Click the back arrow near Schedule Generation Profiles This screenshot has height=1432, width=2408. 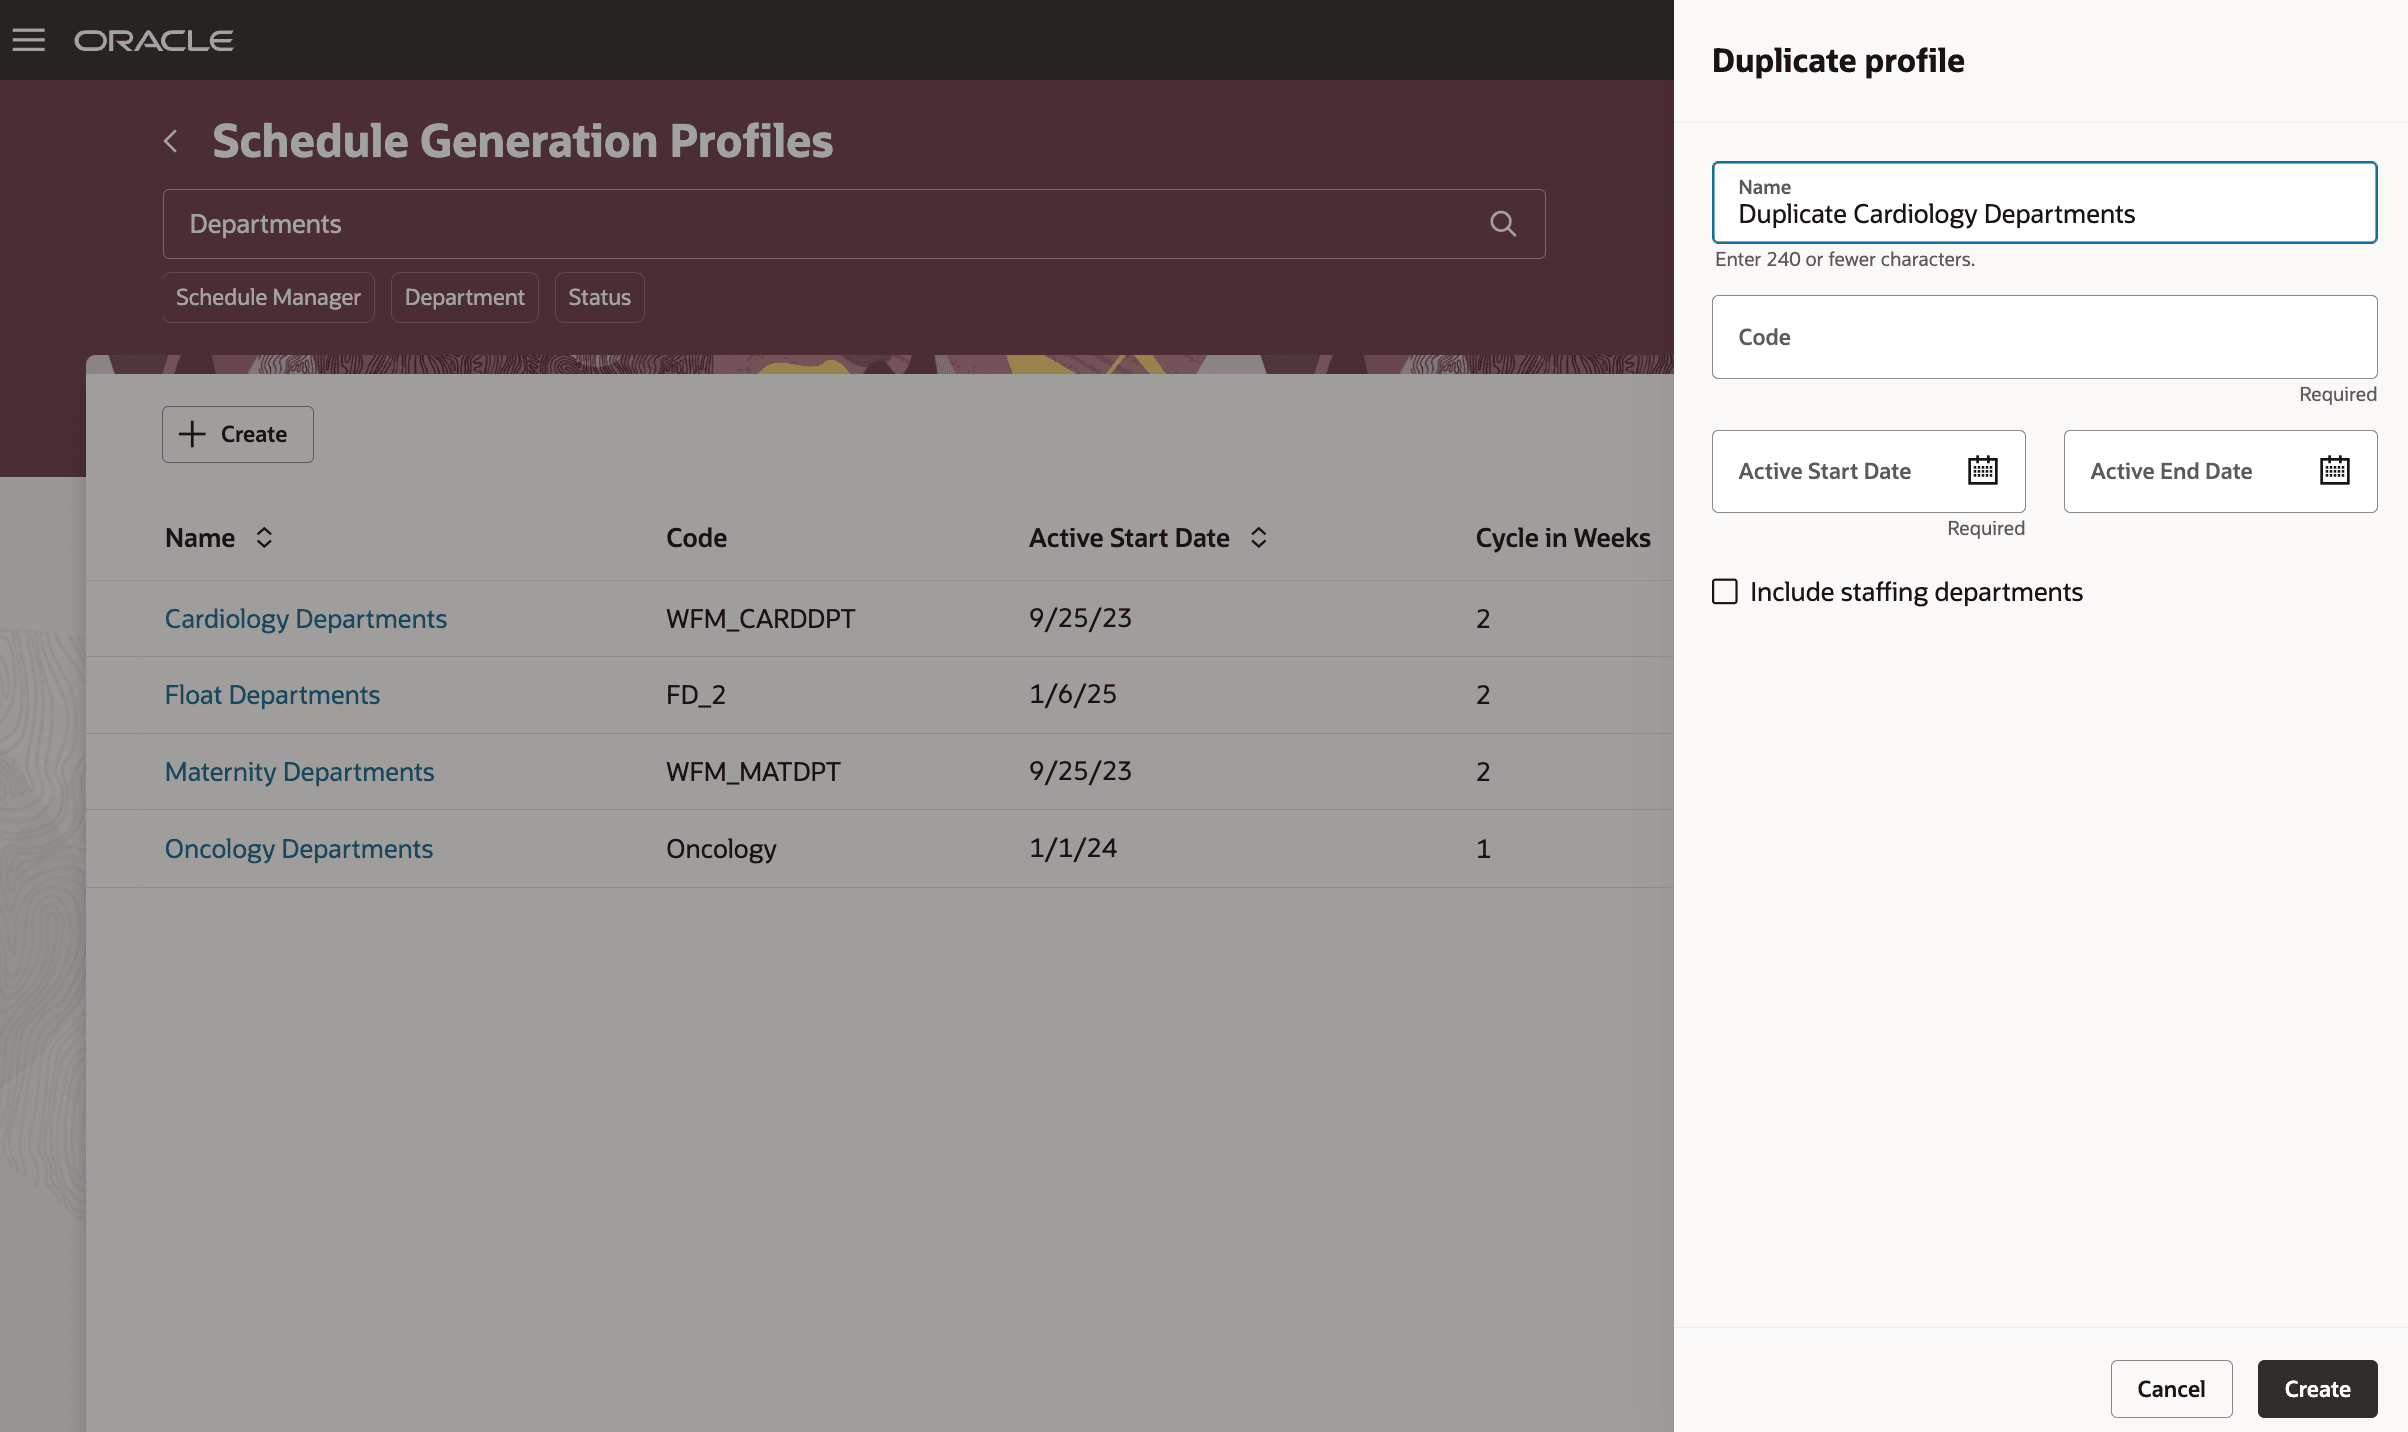coord(170,141)
